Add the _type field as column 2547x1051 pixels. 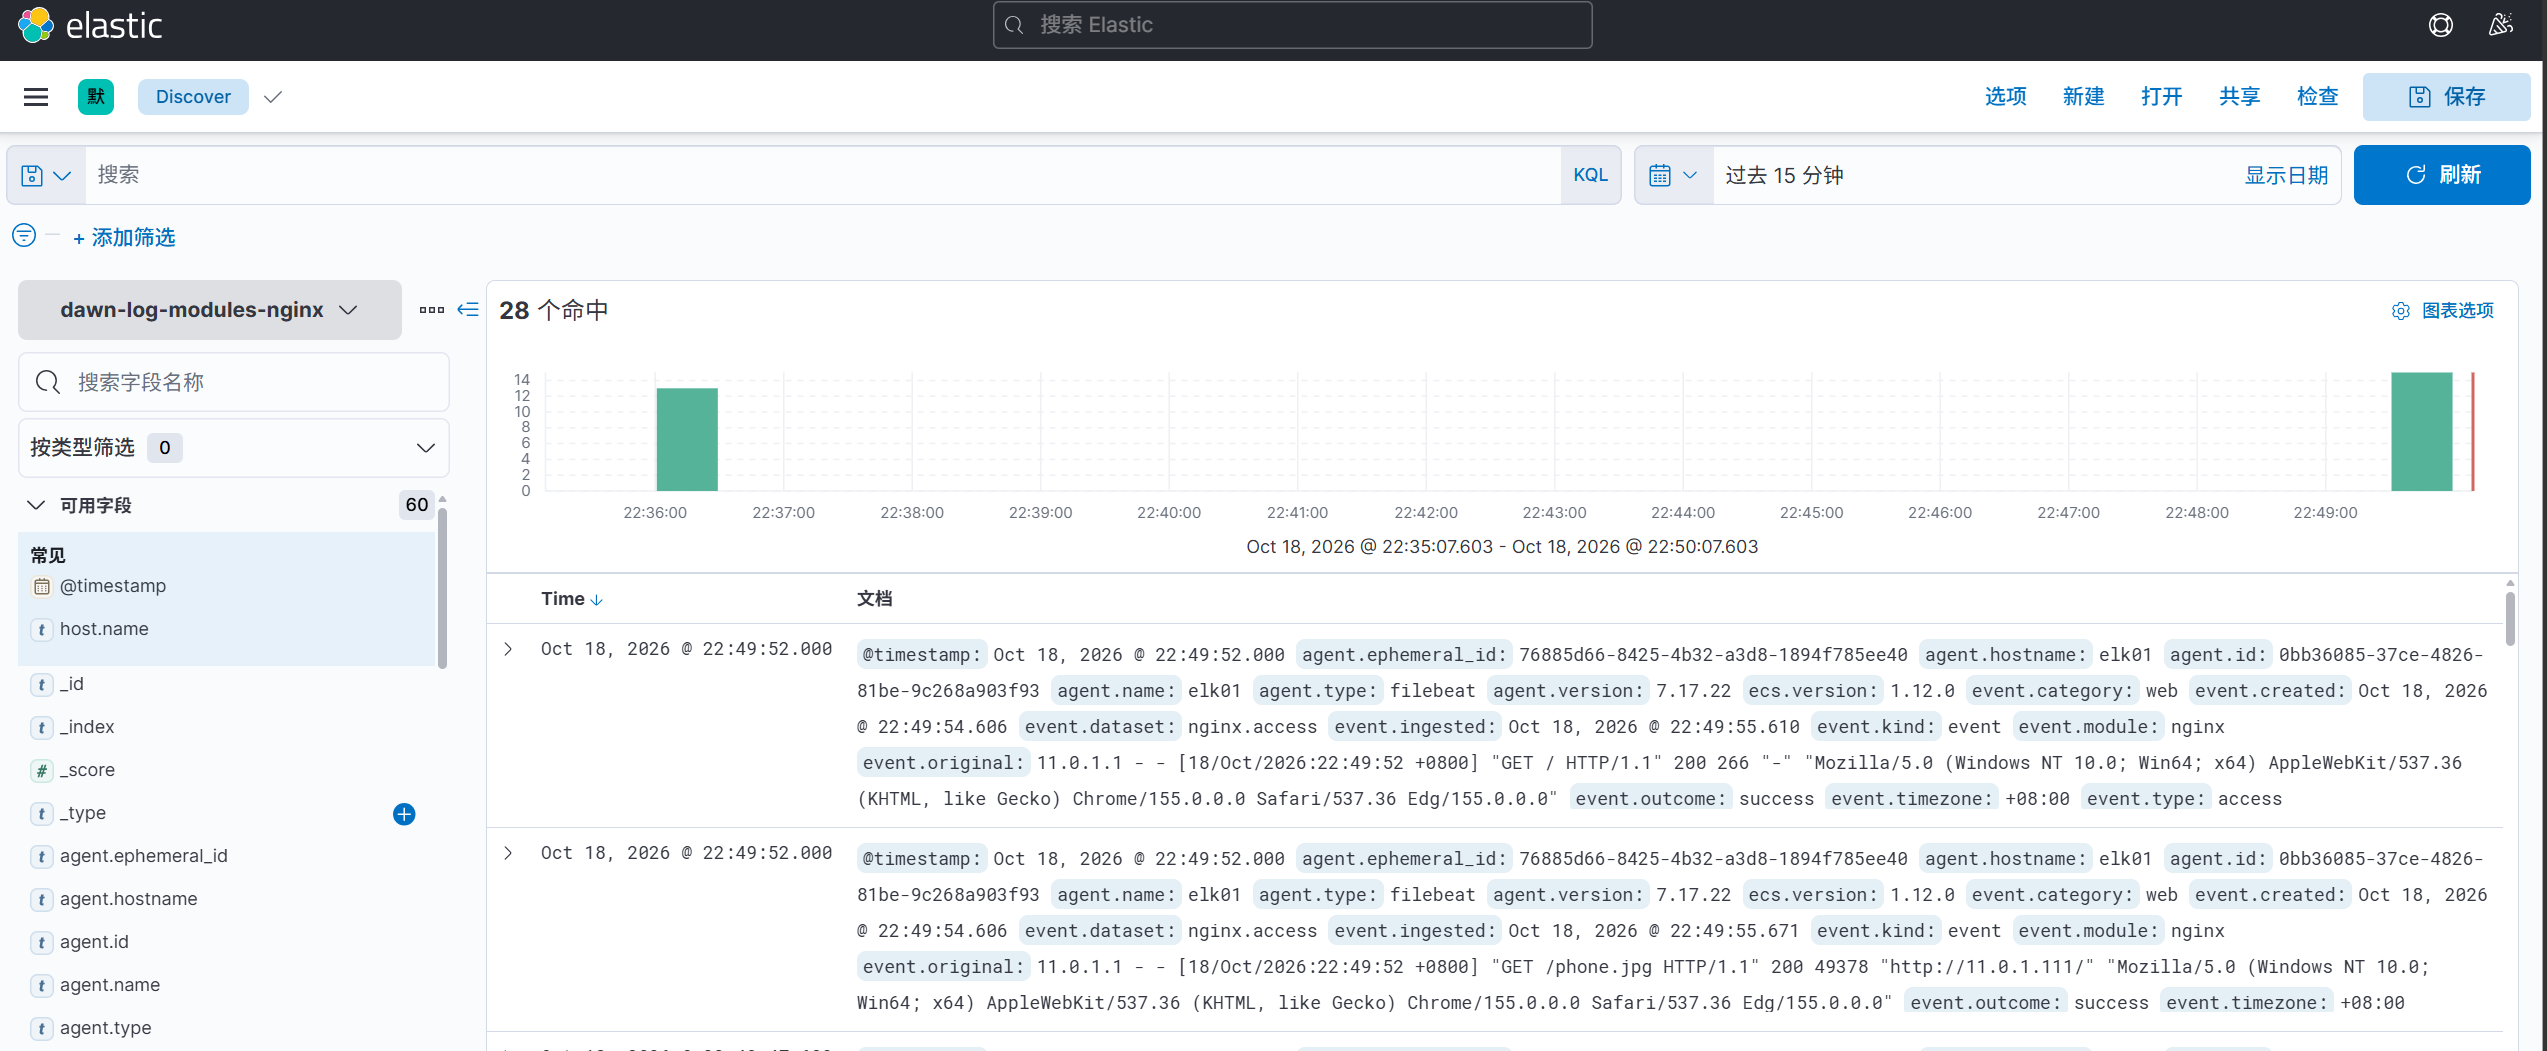(404, 814)
